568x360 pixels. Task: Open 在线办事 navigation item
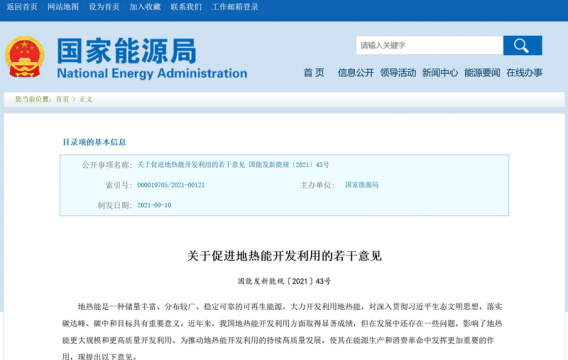pyautogui.click(x=524, y=73)
